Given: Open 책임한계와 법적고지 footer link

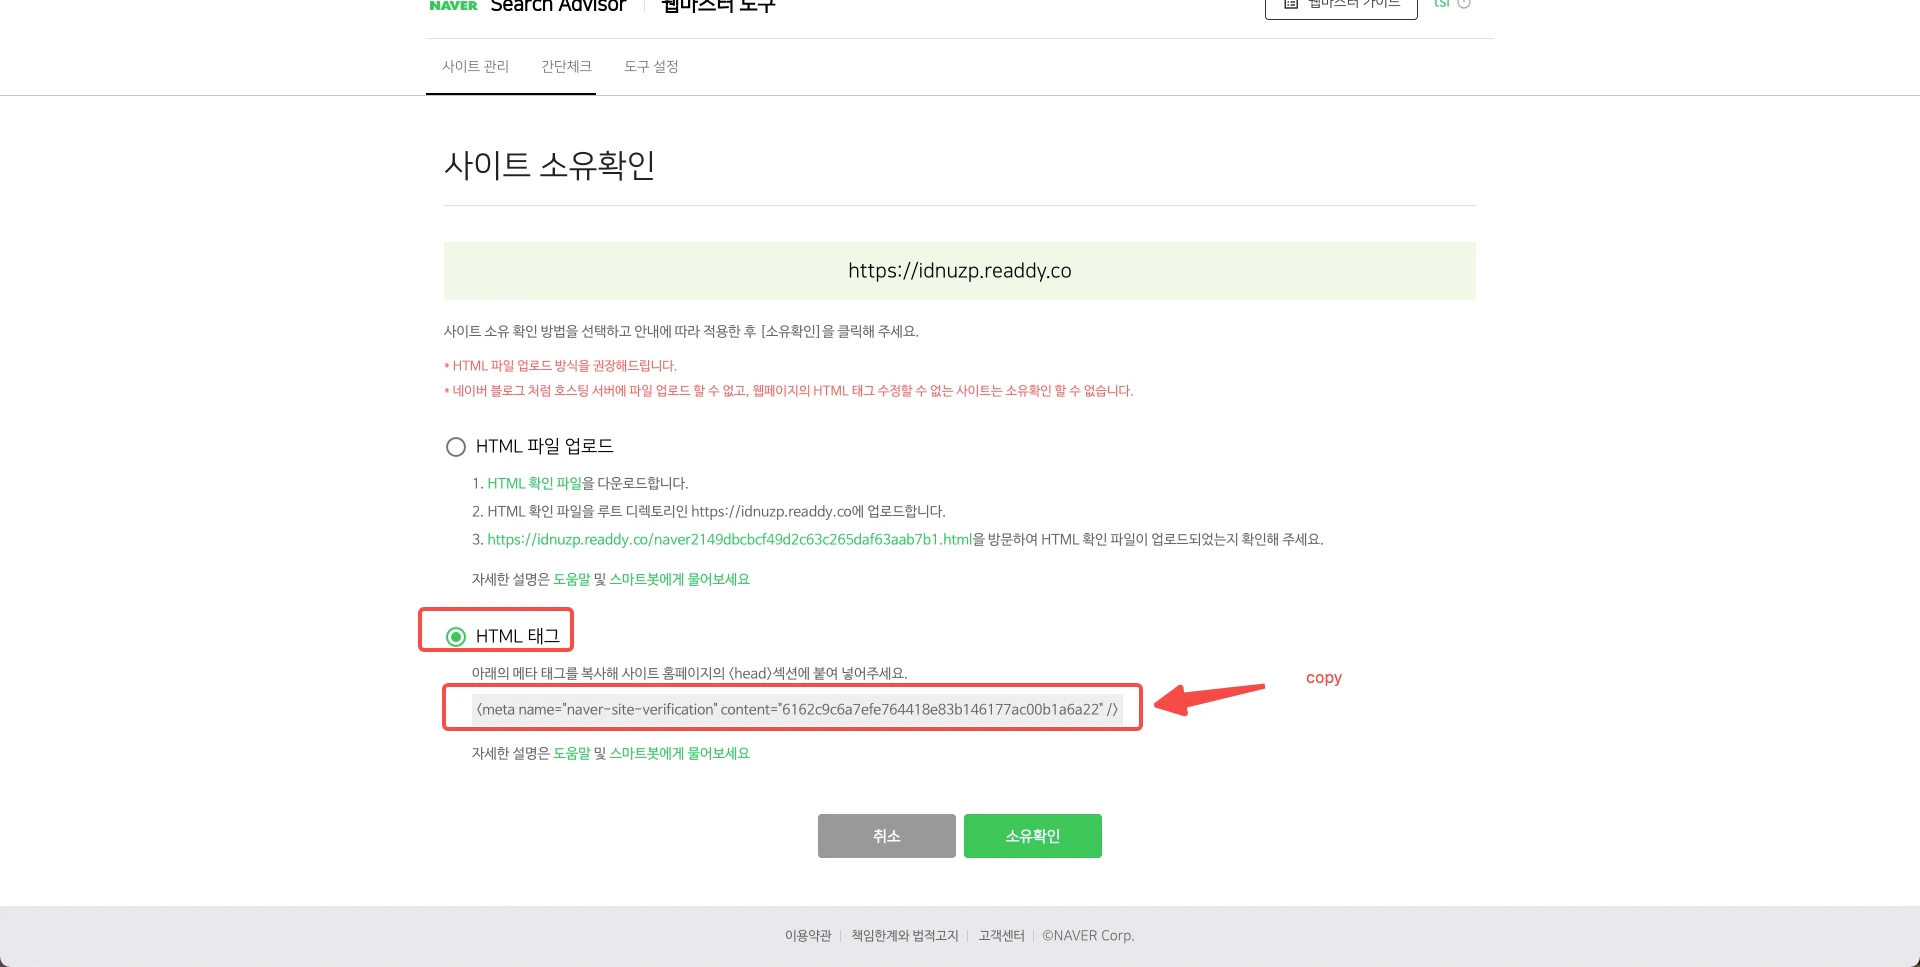Looking at the screenshot, I should (905, 936).
